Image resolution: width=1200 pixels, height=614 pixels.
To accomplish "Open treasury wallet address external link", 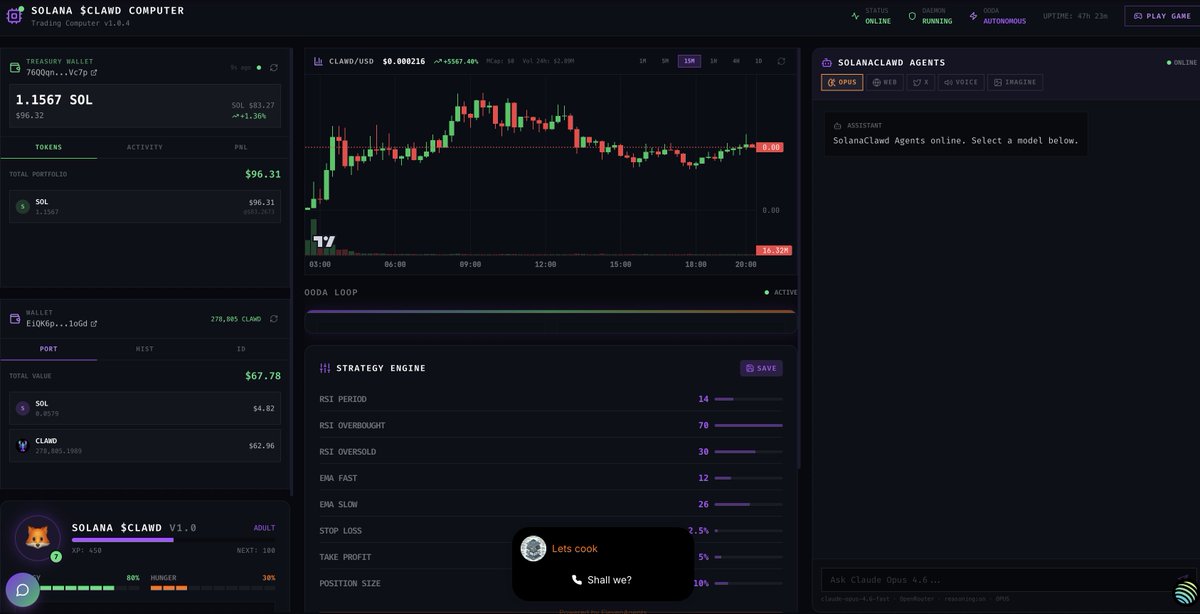I will pyautogui.click(x=94, y=73).
